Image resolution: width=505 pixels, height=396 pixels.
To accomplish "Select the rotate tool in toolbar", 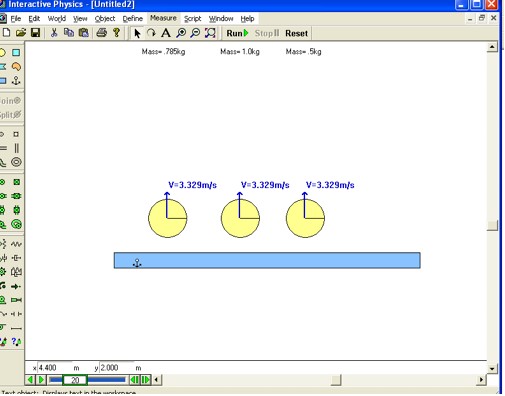I will (x=151, y=33).
